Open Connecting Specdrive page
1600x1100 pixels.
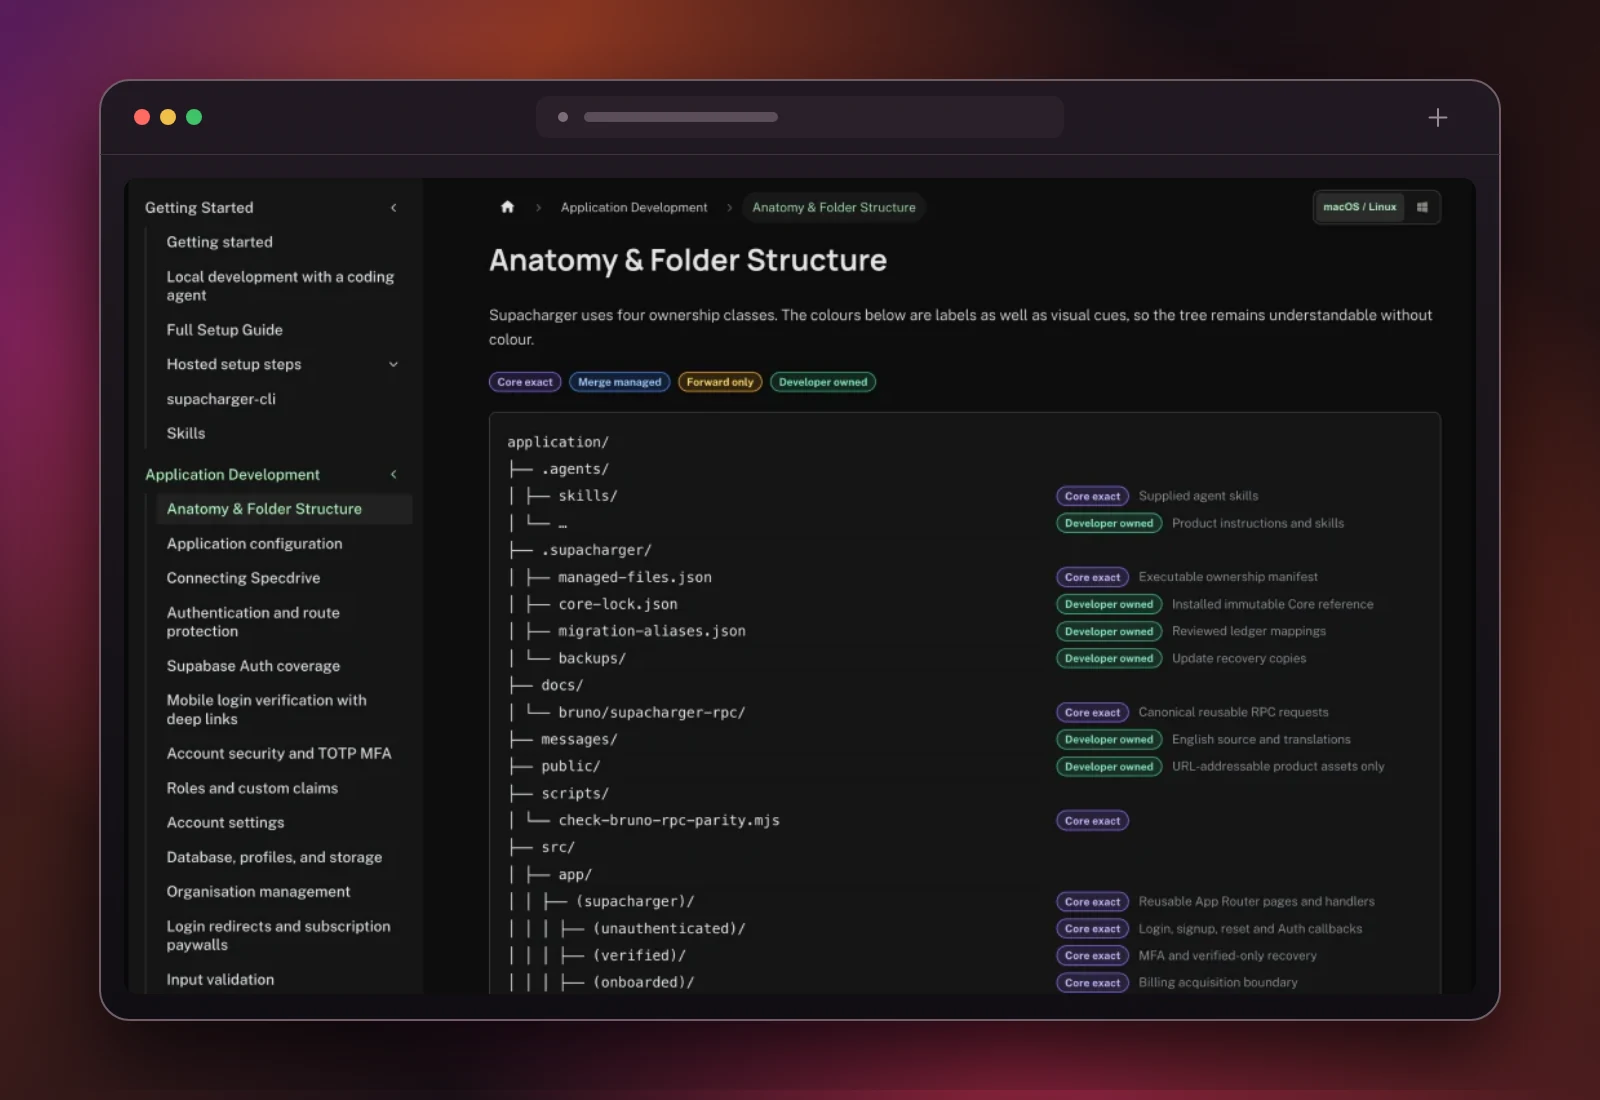(243, 578)
